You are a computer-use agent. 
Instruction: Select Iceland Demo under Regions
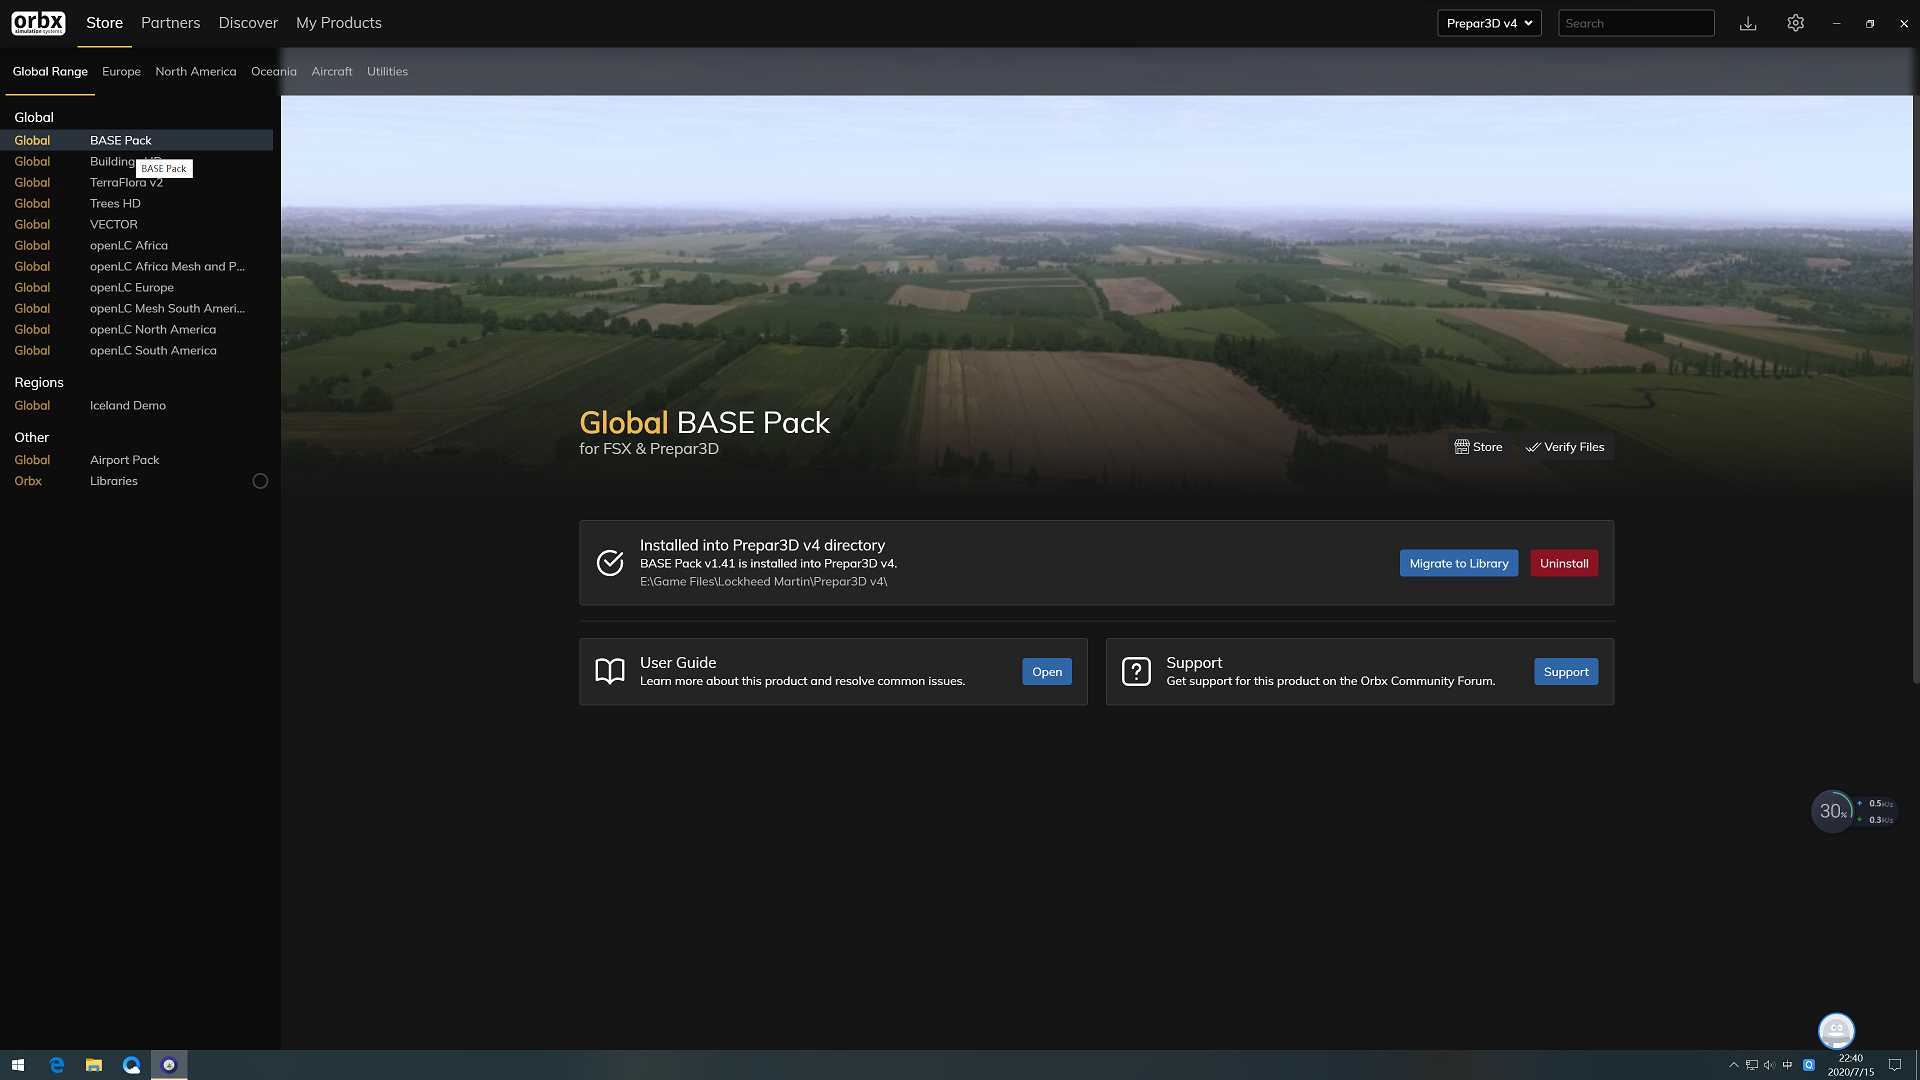click(136, 406)
